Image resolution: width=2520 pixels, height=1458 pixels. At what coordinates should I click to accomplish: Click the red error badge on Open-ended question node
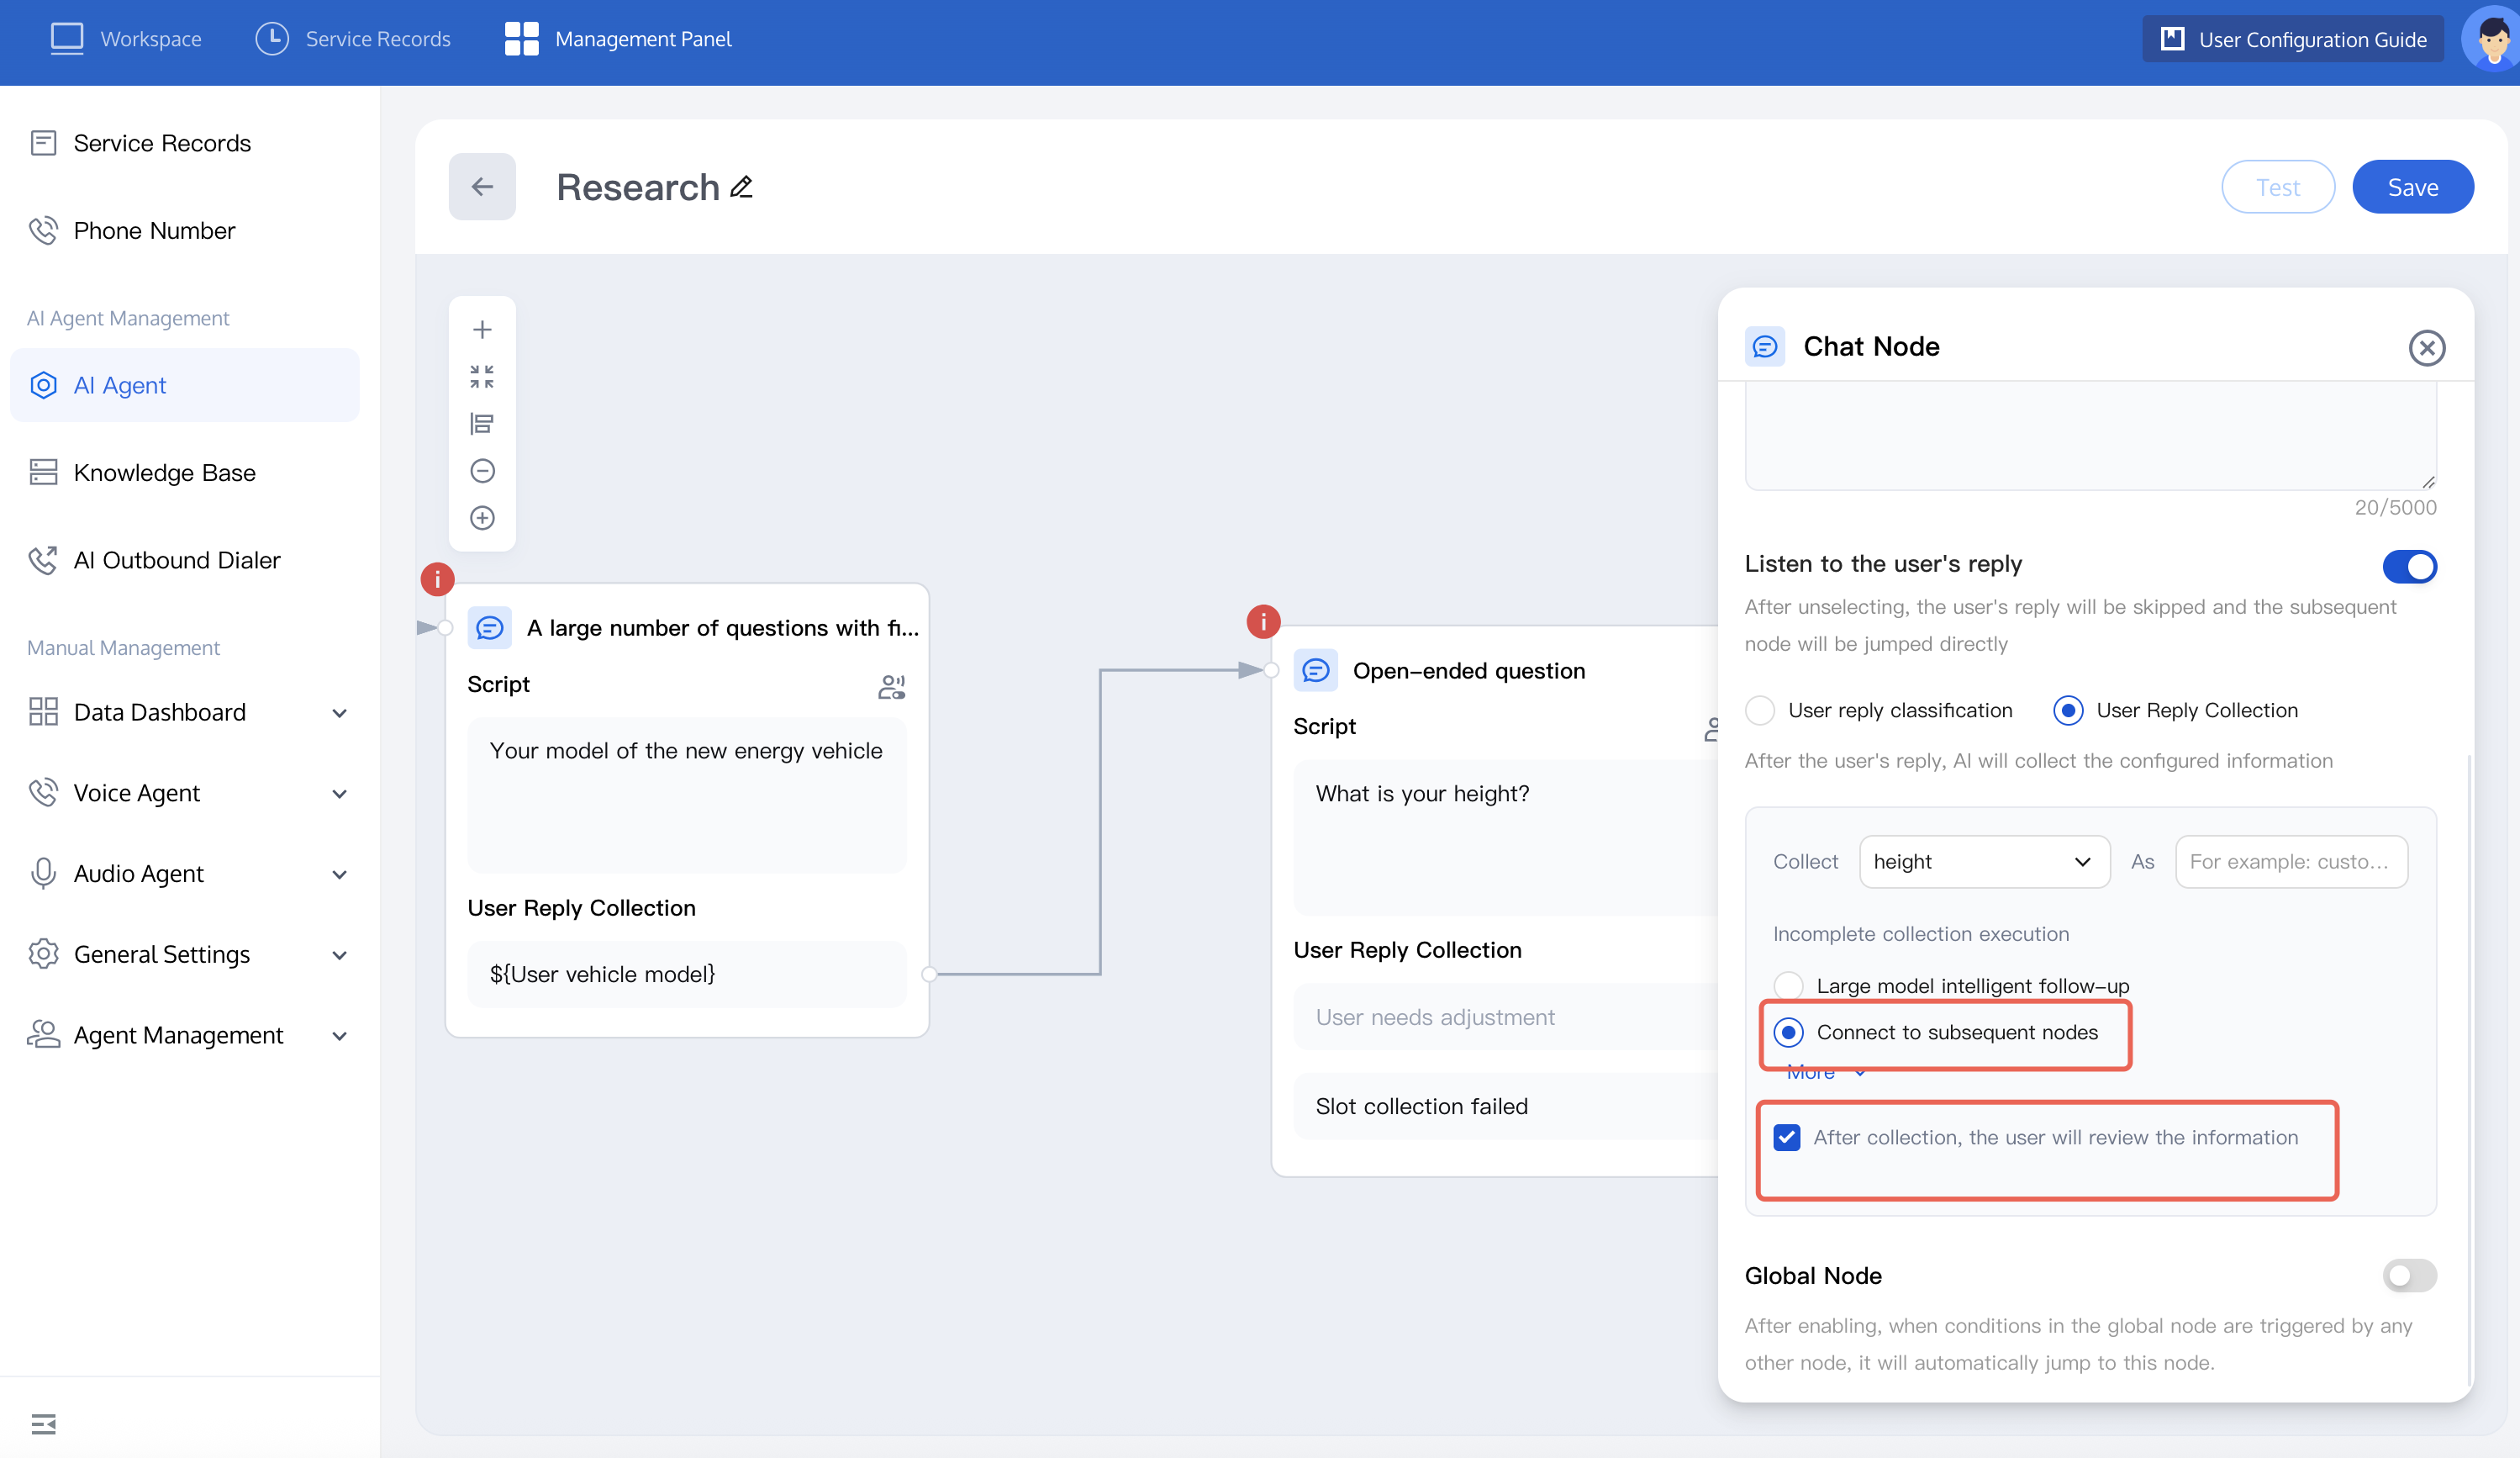tap(1263, 622)
